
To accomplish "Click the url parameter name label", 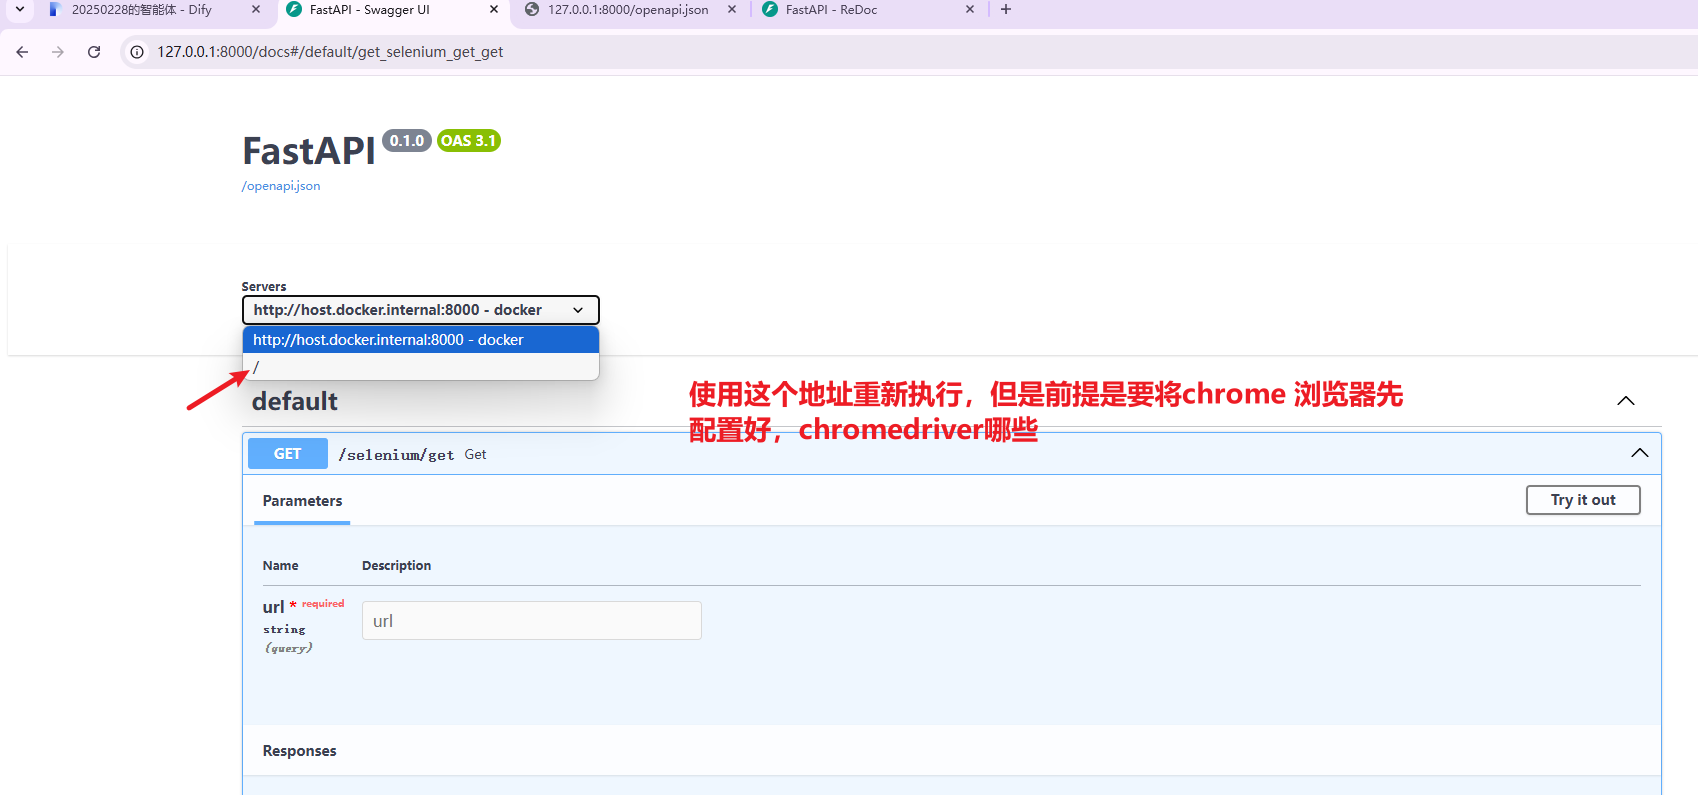I will 273,607.
